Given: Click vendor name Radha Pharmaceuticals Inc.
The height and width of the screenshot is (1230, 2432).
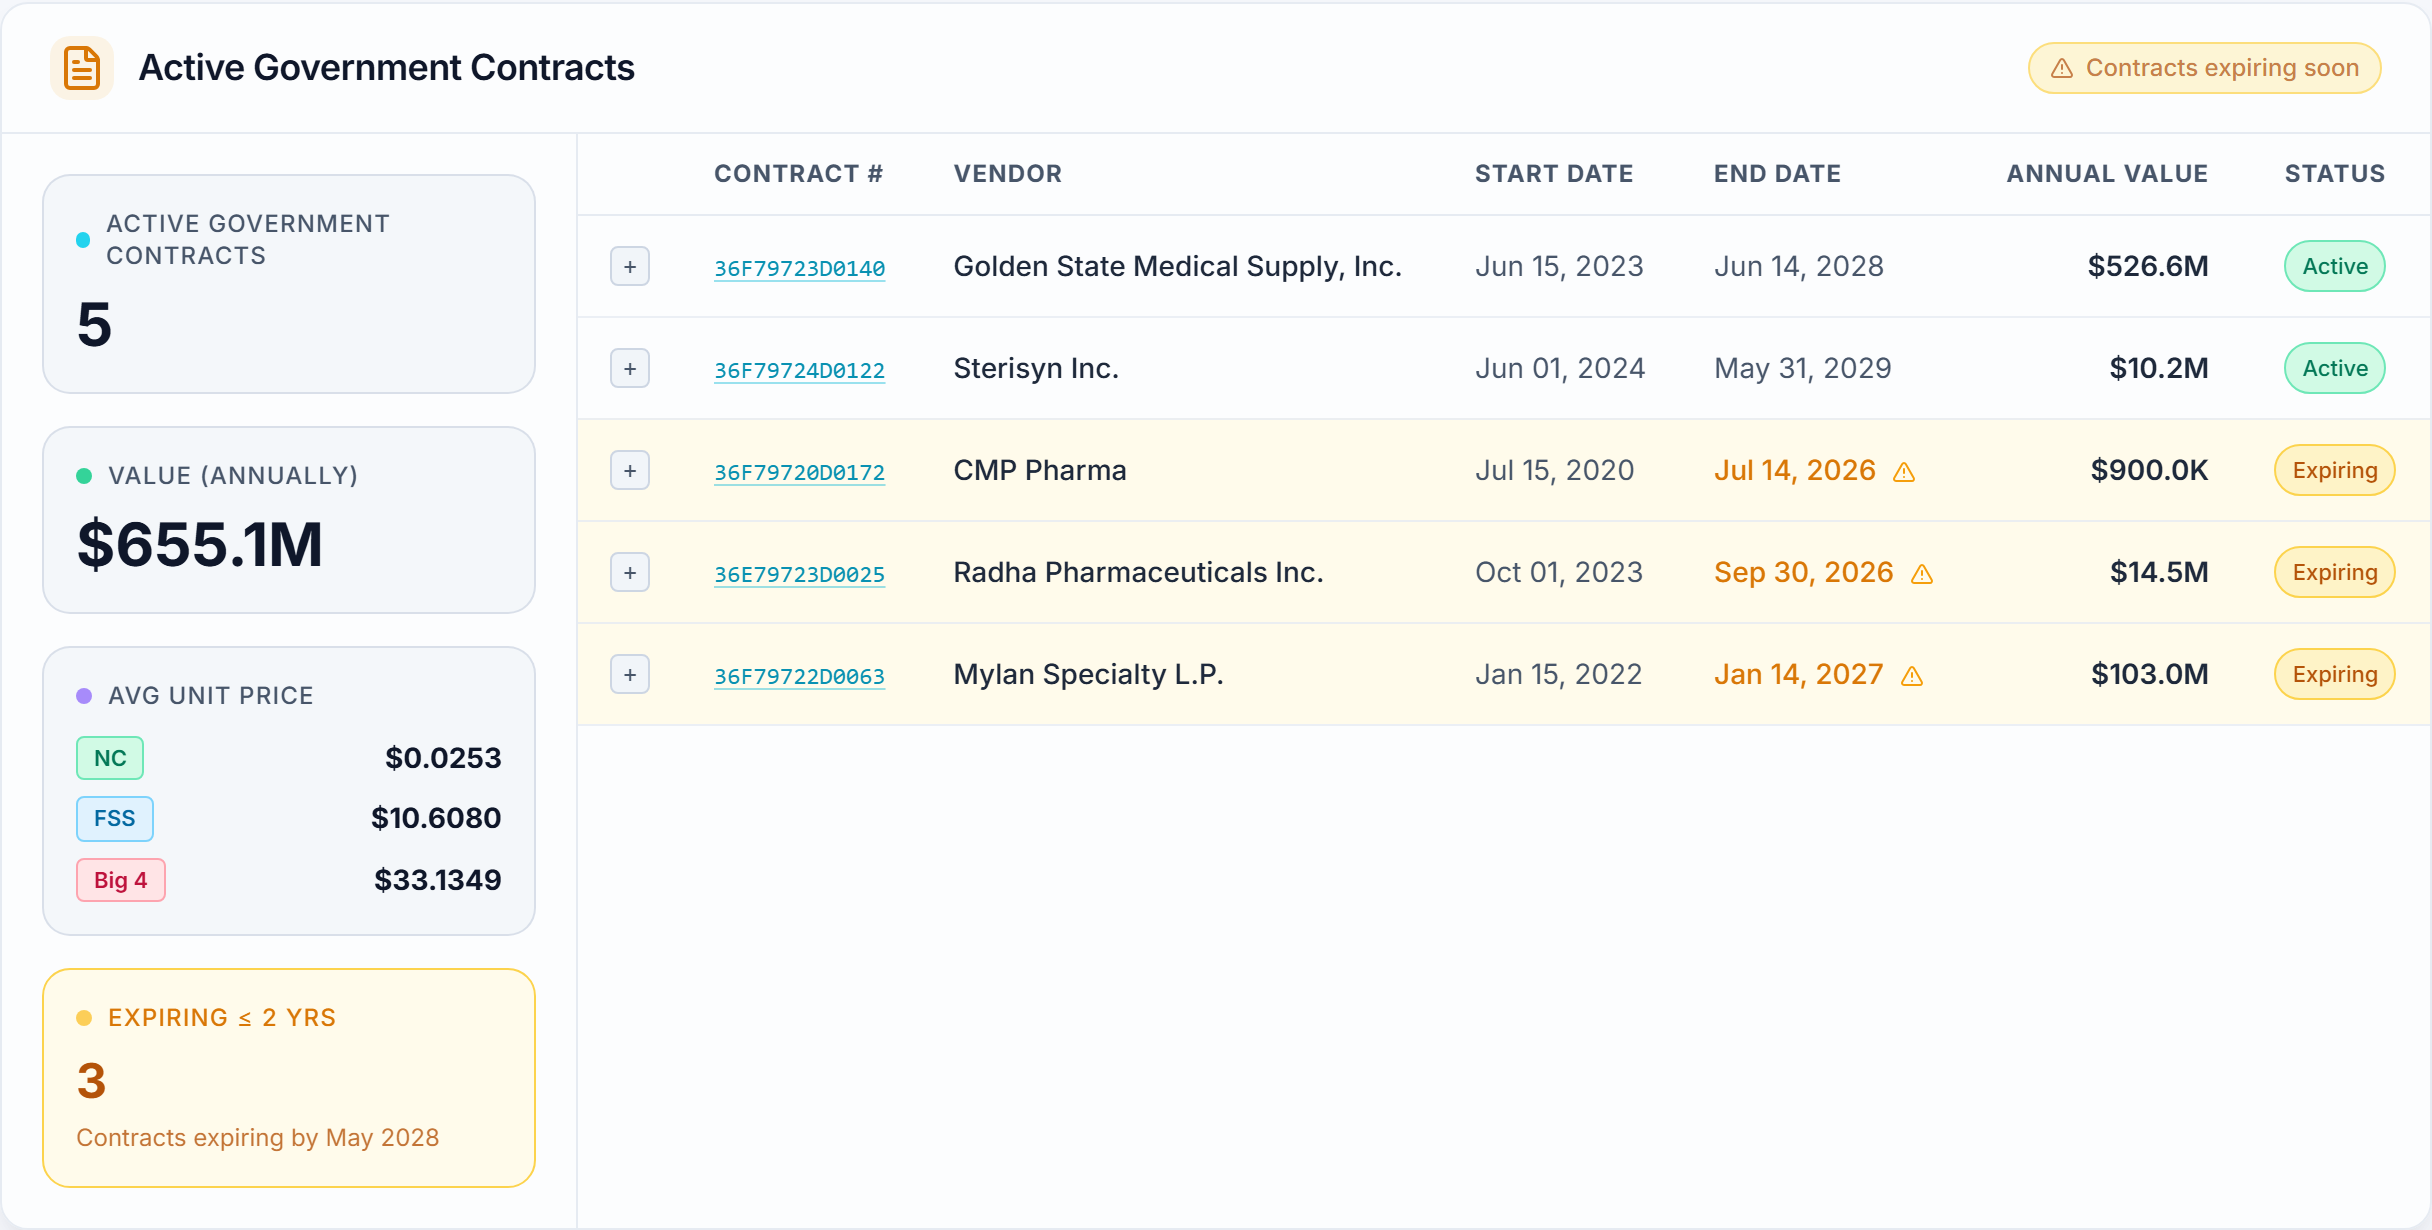Looking at the screenshot, I should click(x=1138, y=572).
